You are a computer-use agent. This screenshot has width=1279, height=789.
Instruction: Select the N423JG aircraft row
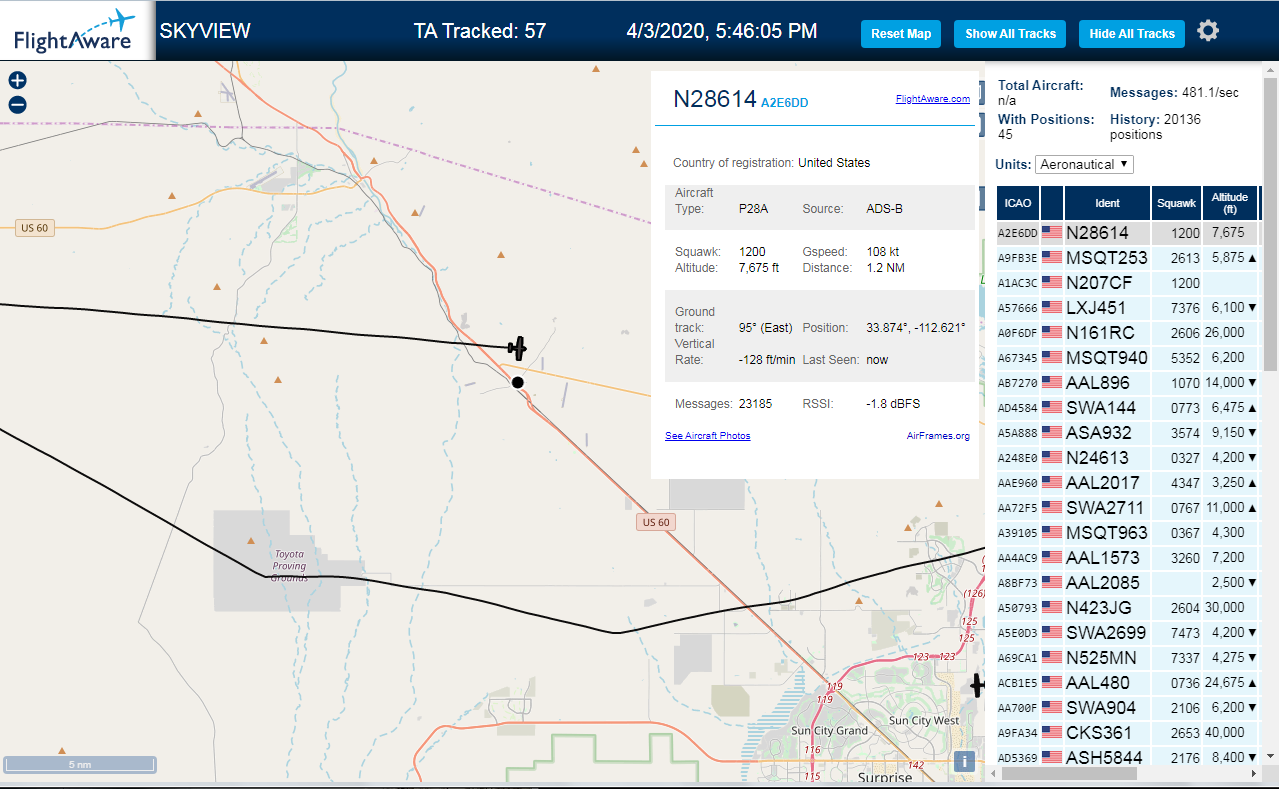[x=1127, y=608]
